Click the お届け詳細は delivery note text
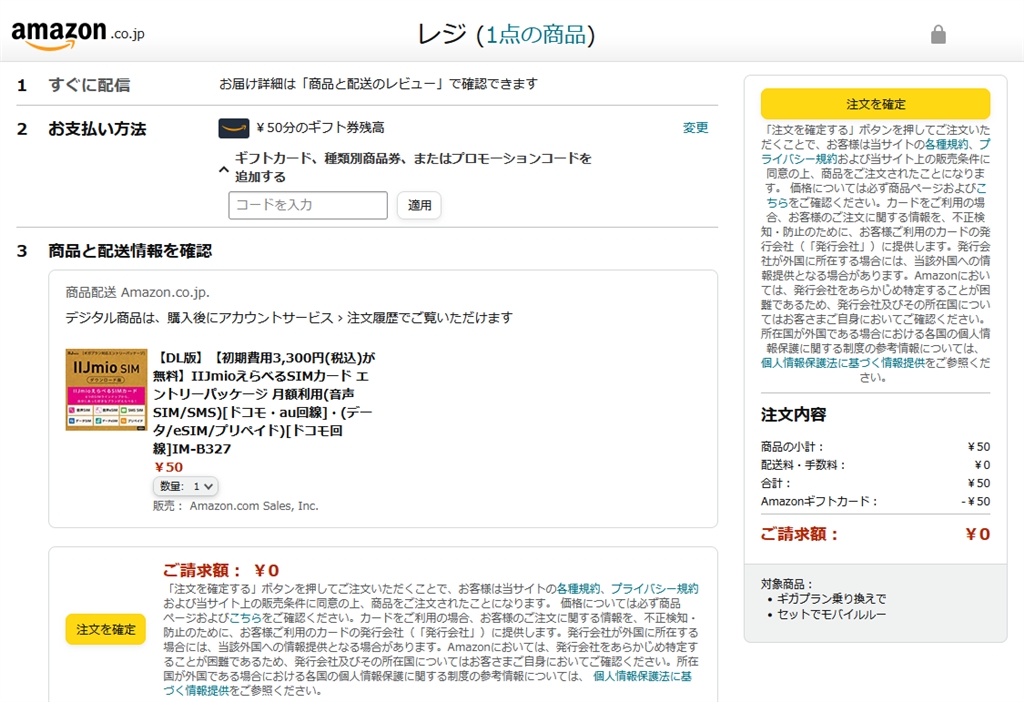 click(x=378, y=84)
